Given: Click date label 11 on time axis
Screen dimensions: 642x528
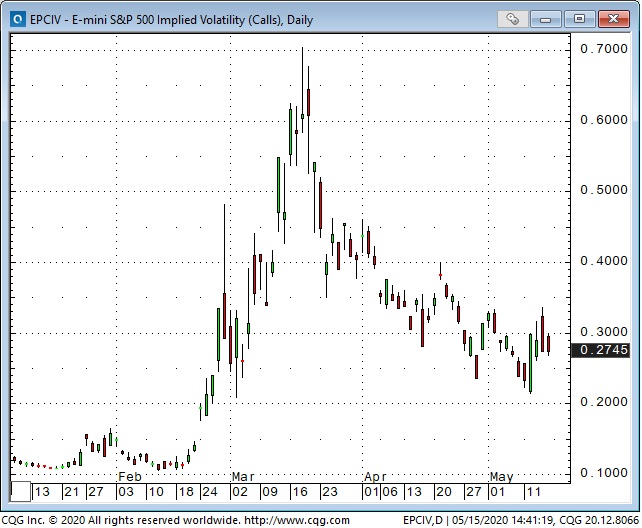Looking at the screenshot, I should (533, 492).
